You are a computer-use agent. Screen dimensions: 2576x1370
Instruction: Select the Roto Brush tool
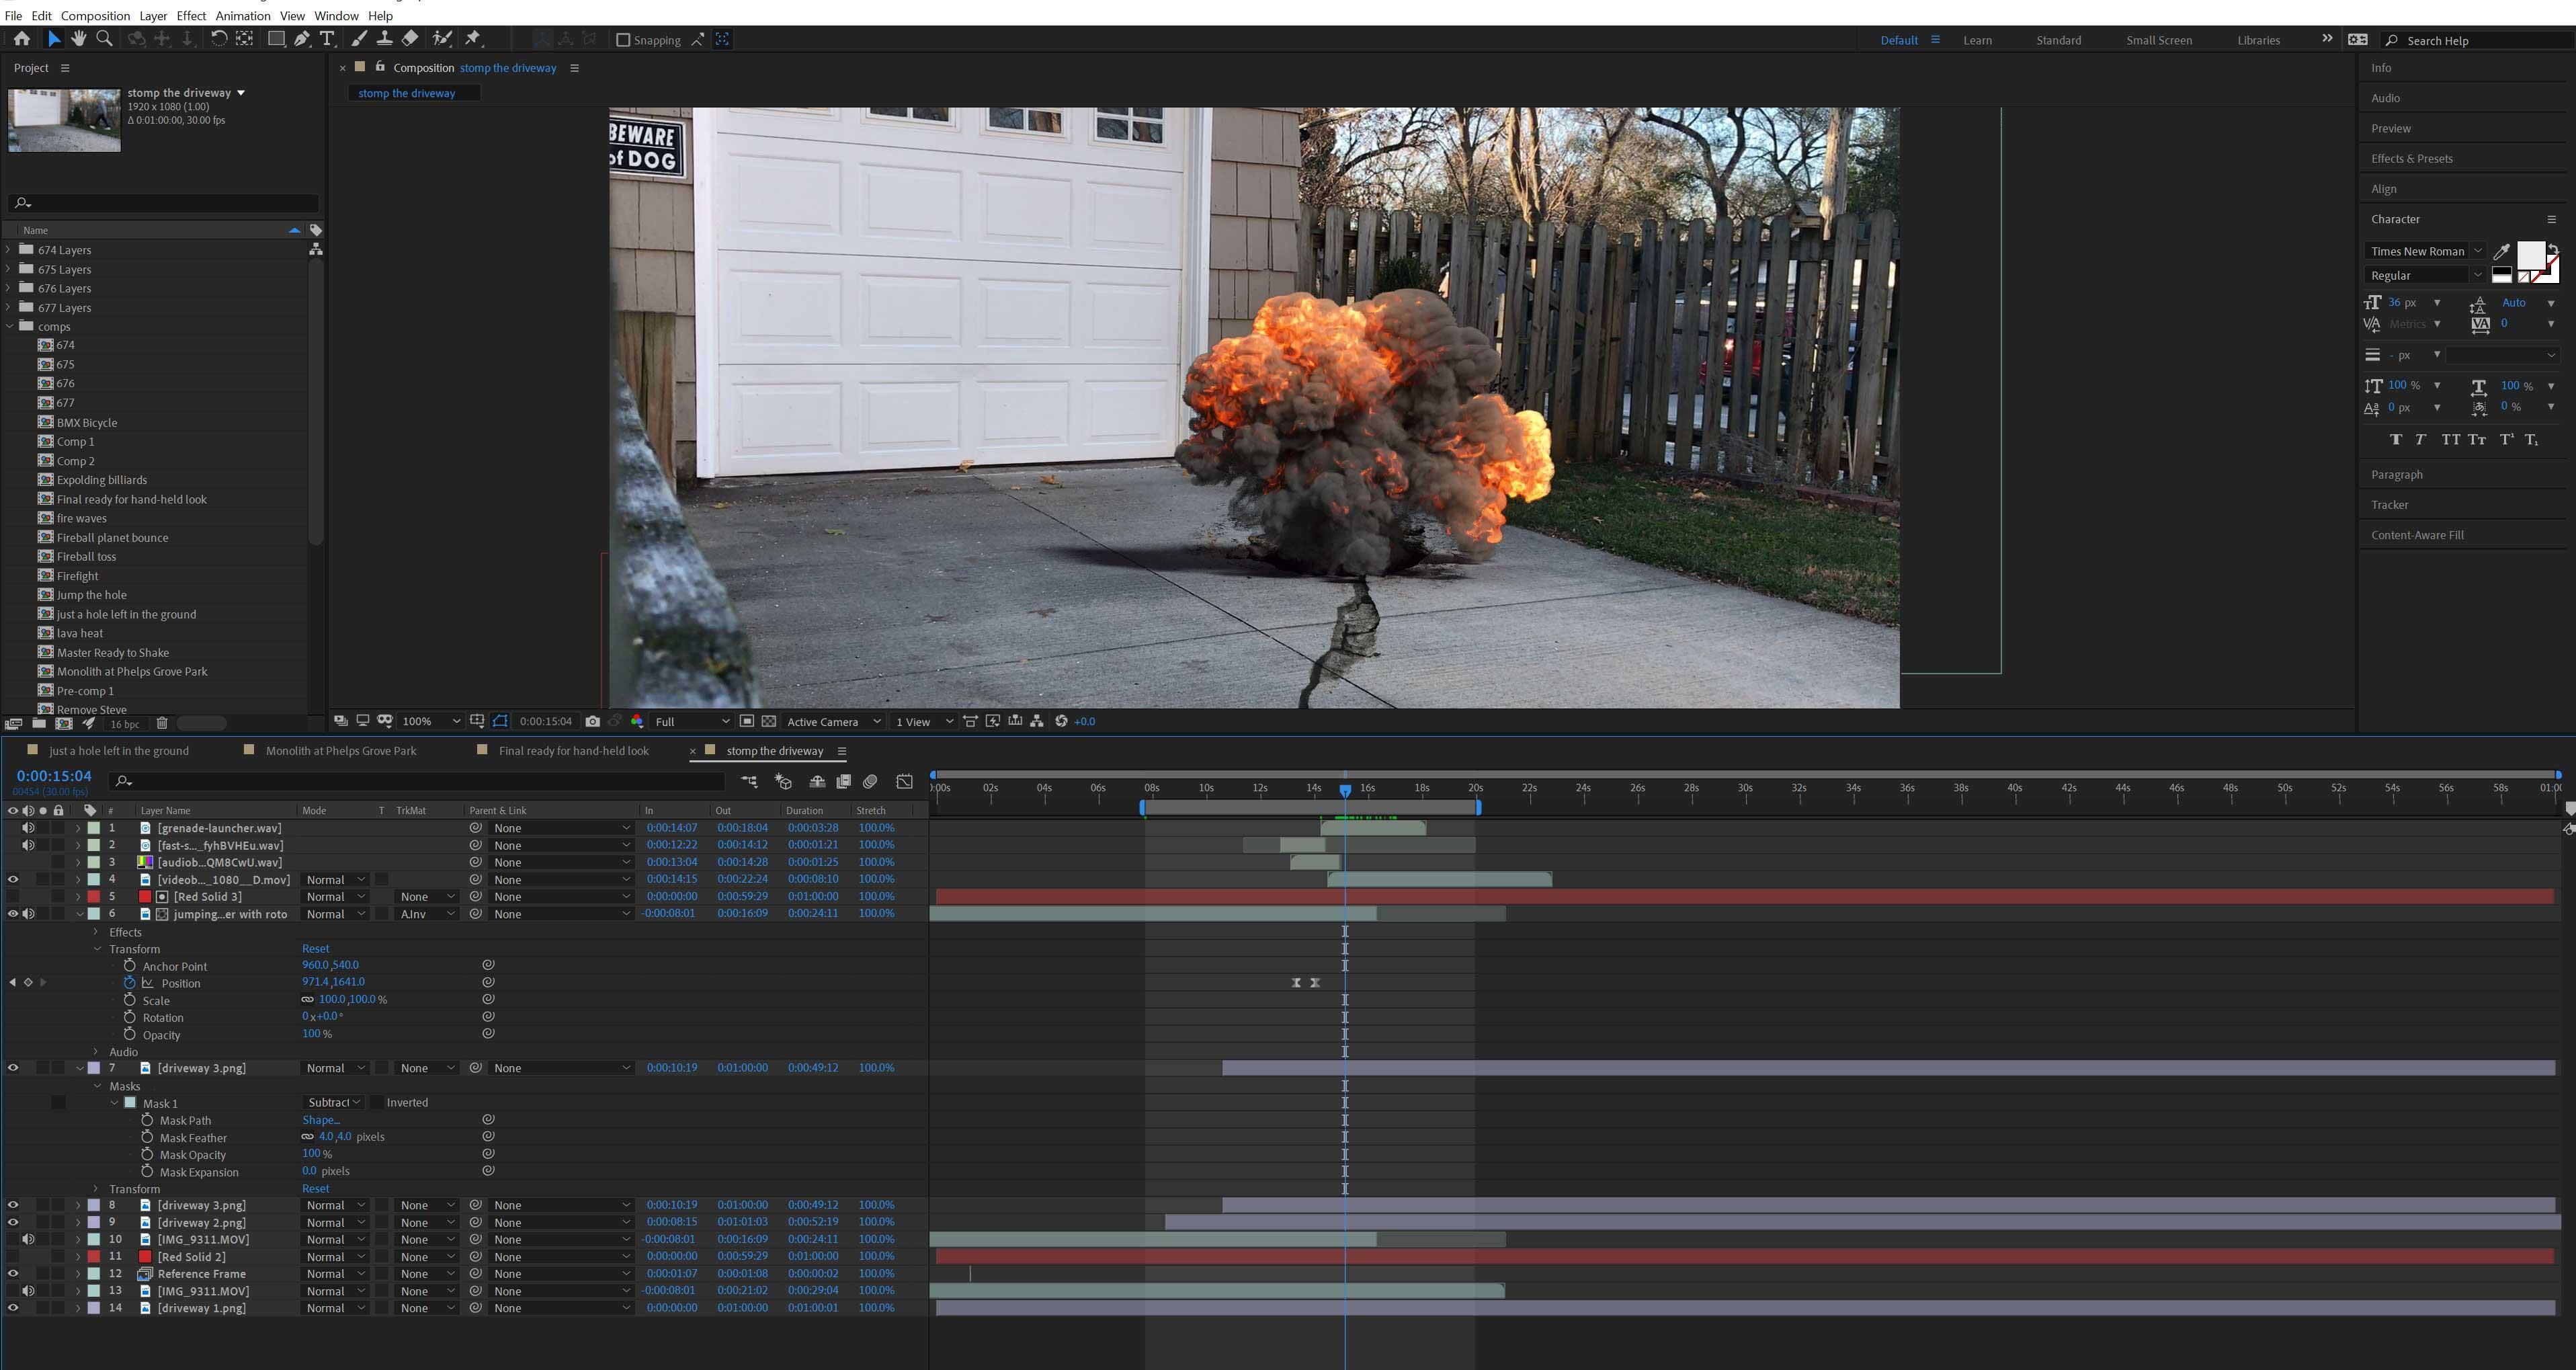click(441, 39)
